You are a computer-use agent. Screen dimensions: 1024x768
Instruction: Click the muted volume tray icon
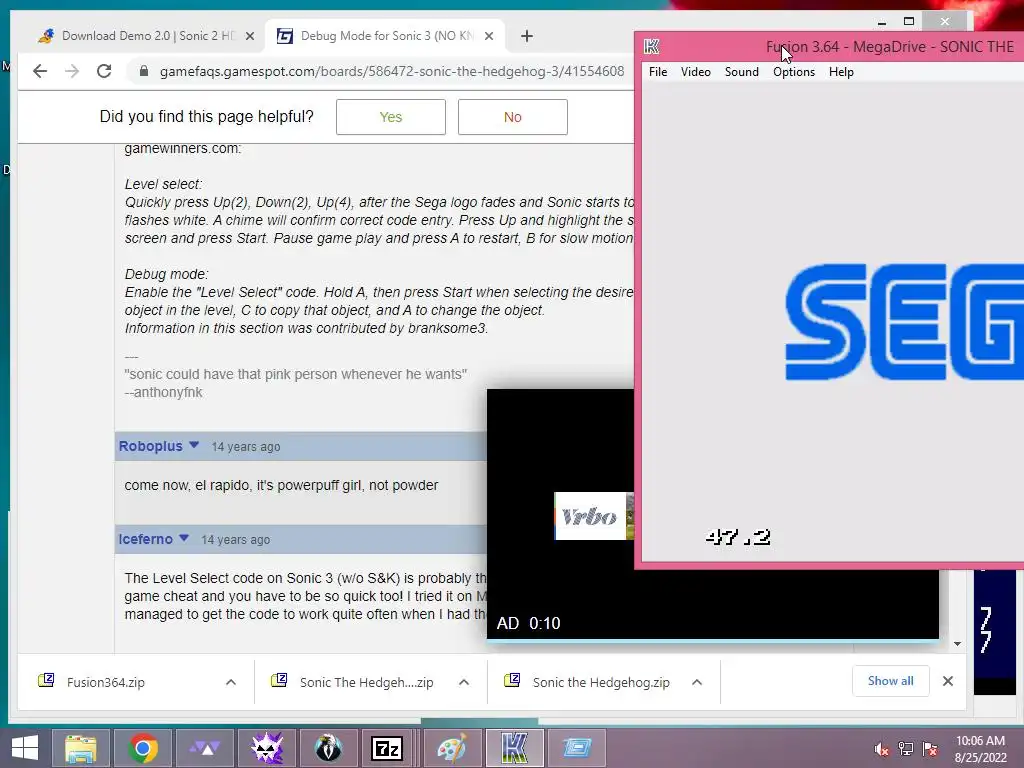882,749
